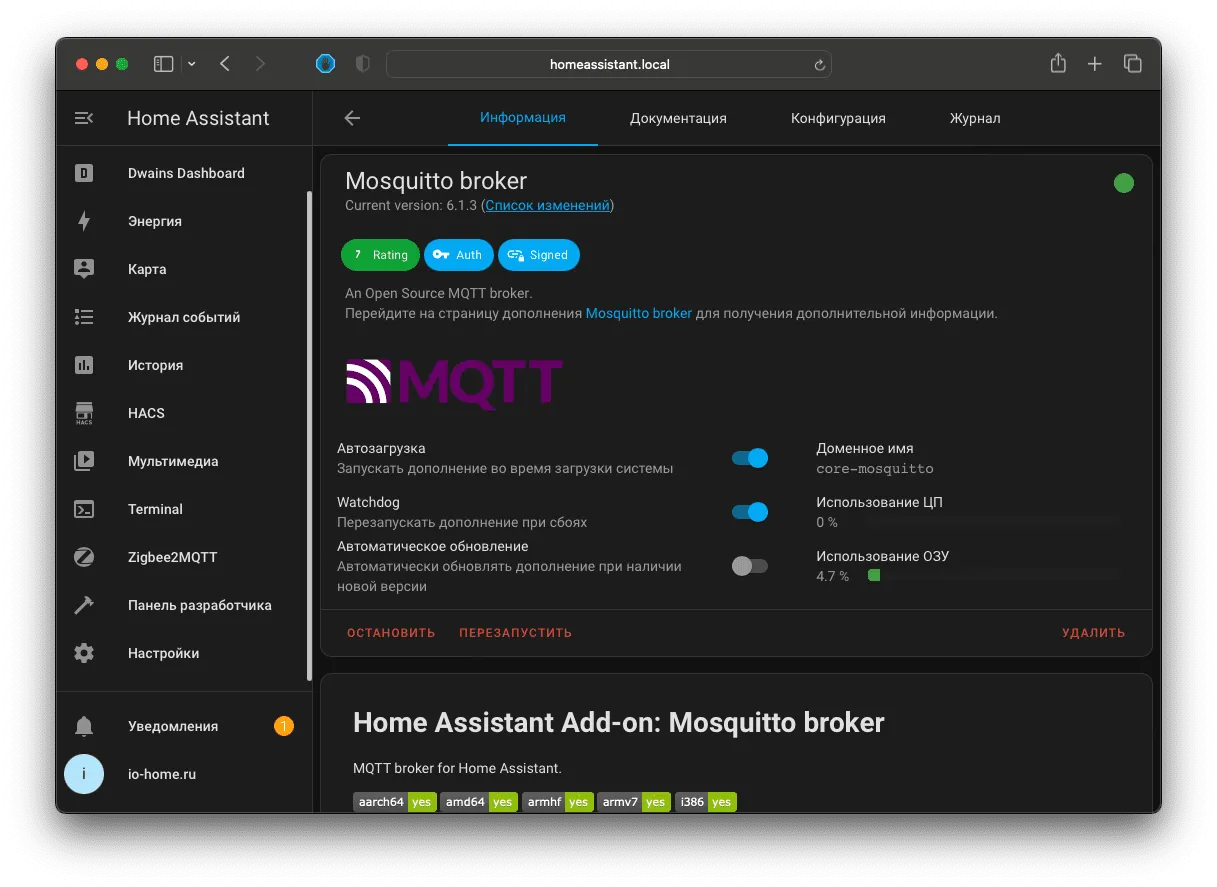Enable Автоматическое обновление switch
Image resolution: width=1217 pixels, height=887 pixels.
(x=750, y=566)
